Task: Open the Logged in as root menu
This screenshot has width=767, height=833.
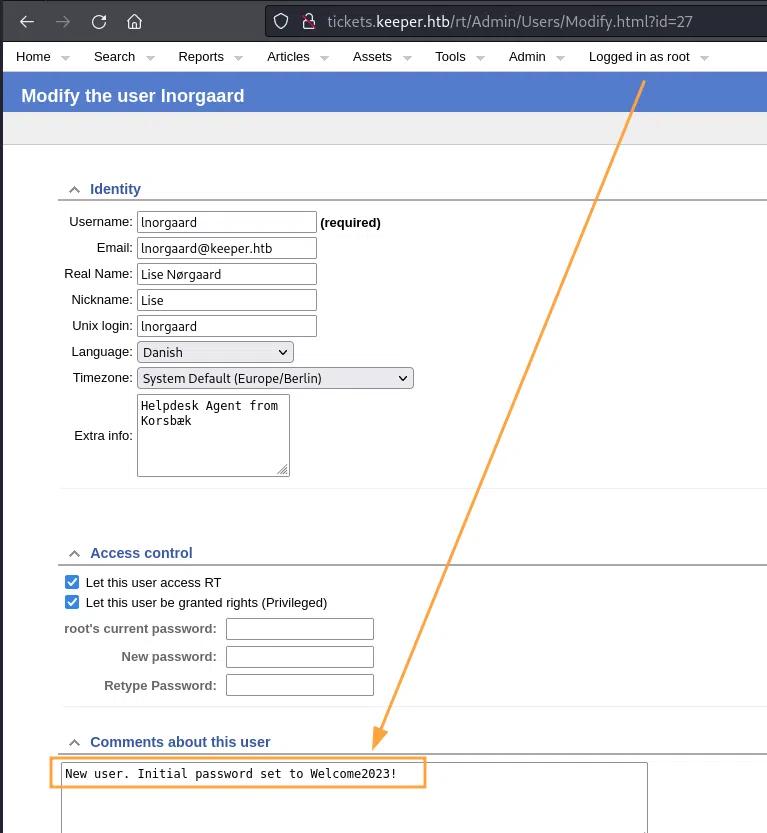Action: 639,57
